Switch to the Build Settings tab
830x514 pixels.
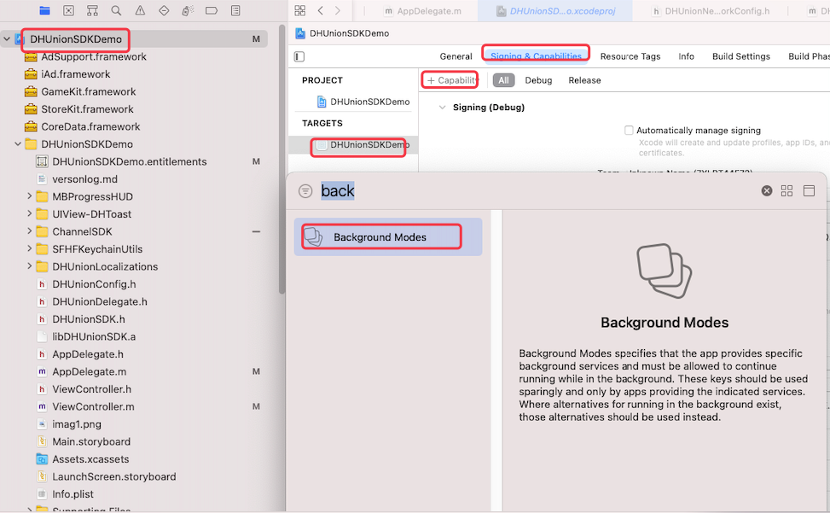click(x=740, y=57)
